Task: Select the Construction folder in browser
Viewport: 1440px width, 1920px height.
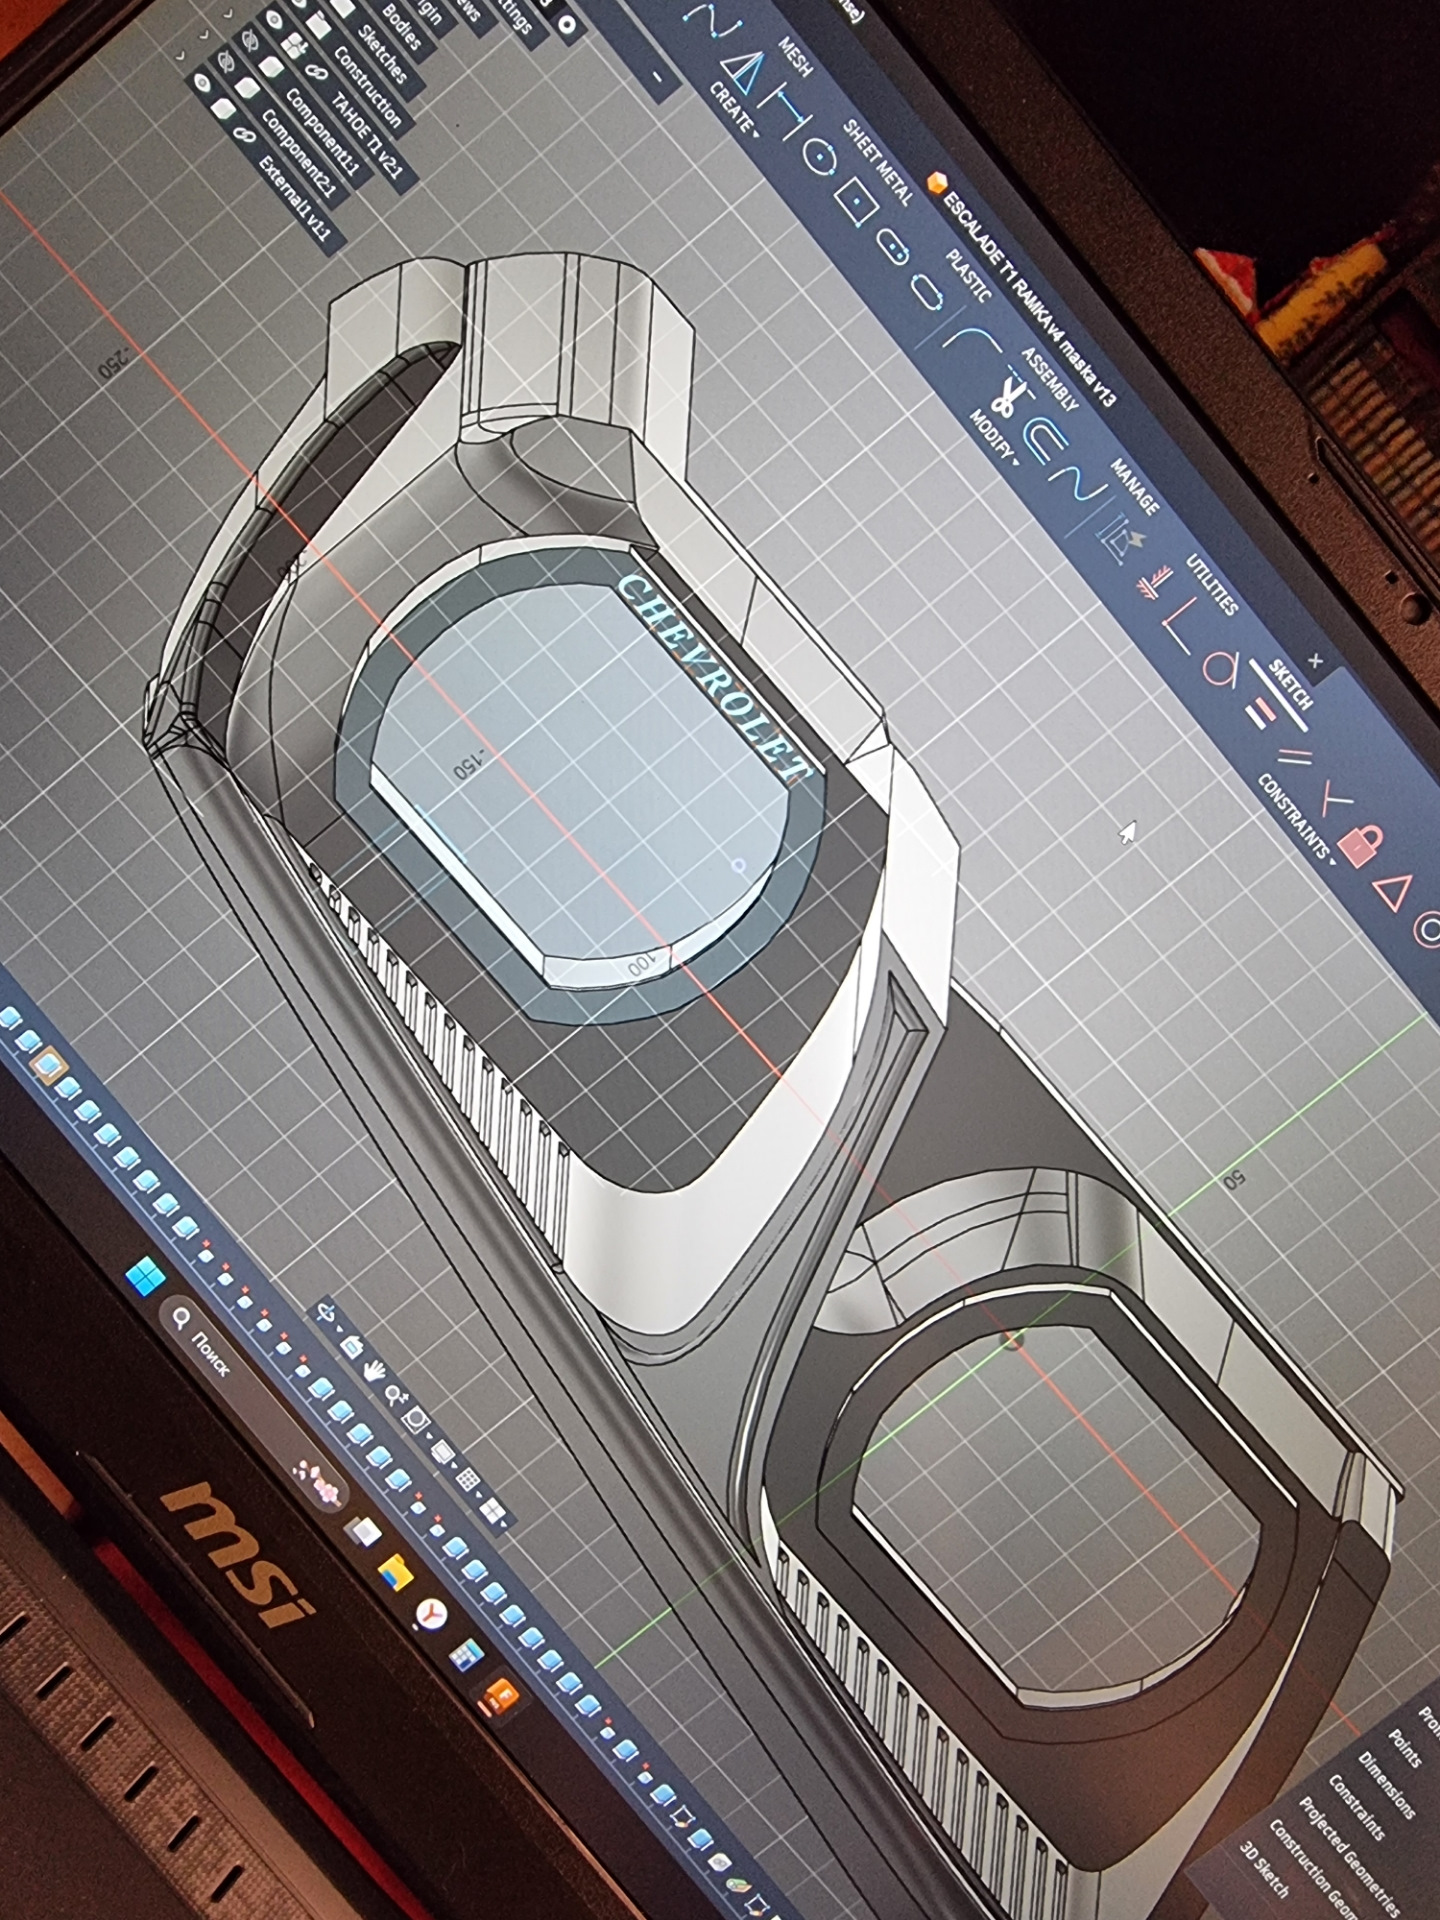Action: 369,86
